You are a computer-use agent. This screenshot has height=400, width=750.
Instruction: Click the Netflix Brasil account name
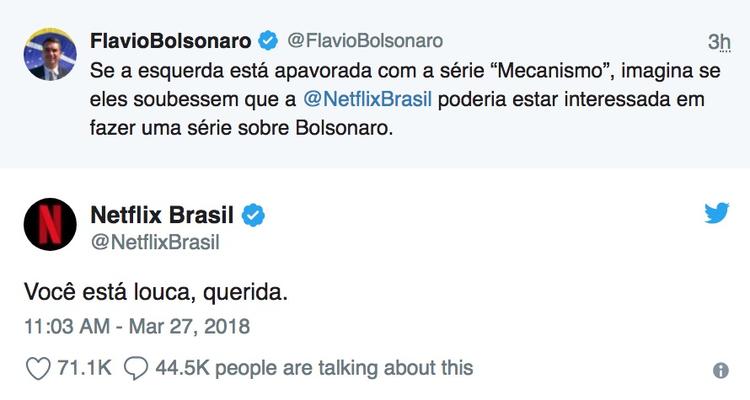click(161, 214)
